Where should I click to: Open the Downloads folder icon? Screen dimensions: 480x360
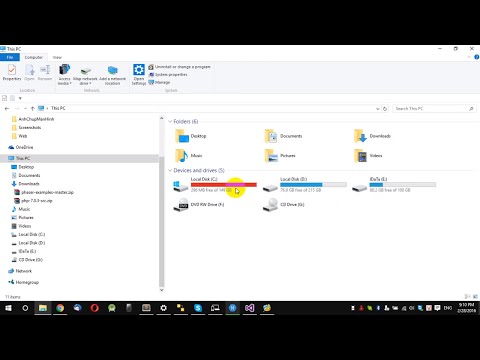(360, 136)
